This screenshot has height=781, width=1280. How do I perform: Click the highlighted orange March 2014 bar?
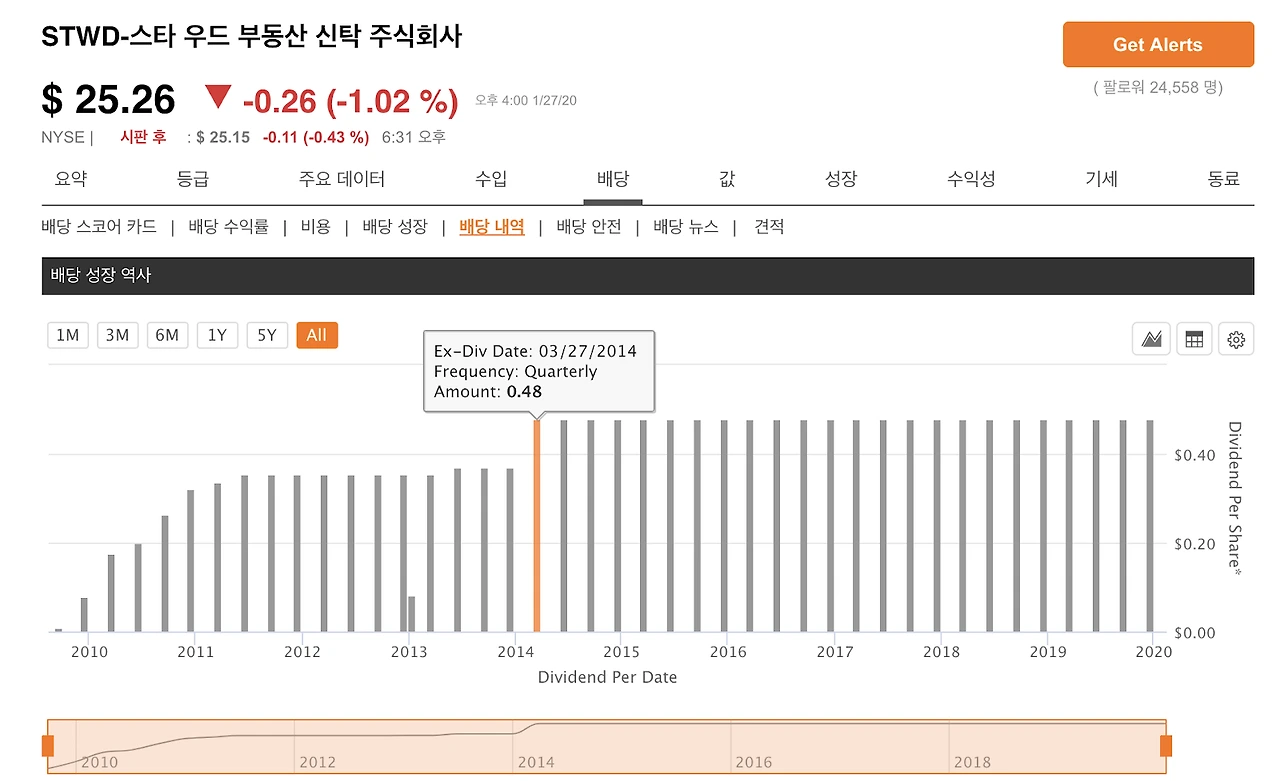(x=537, y=526)
